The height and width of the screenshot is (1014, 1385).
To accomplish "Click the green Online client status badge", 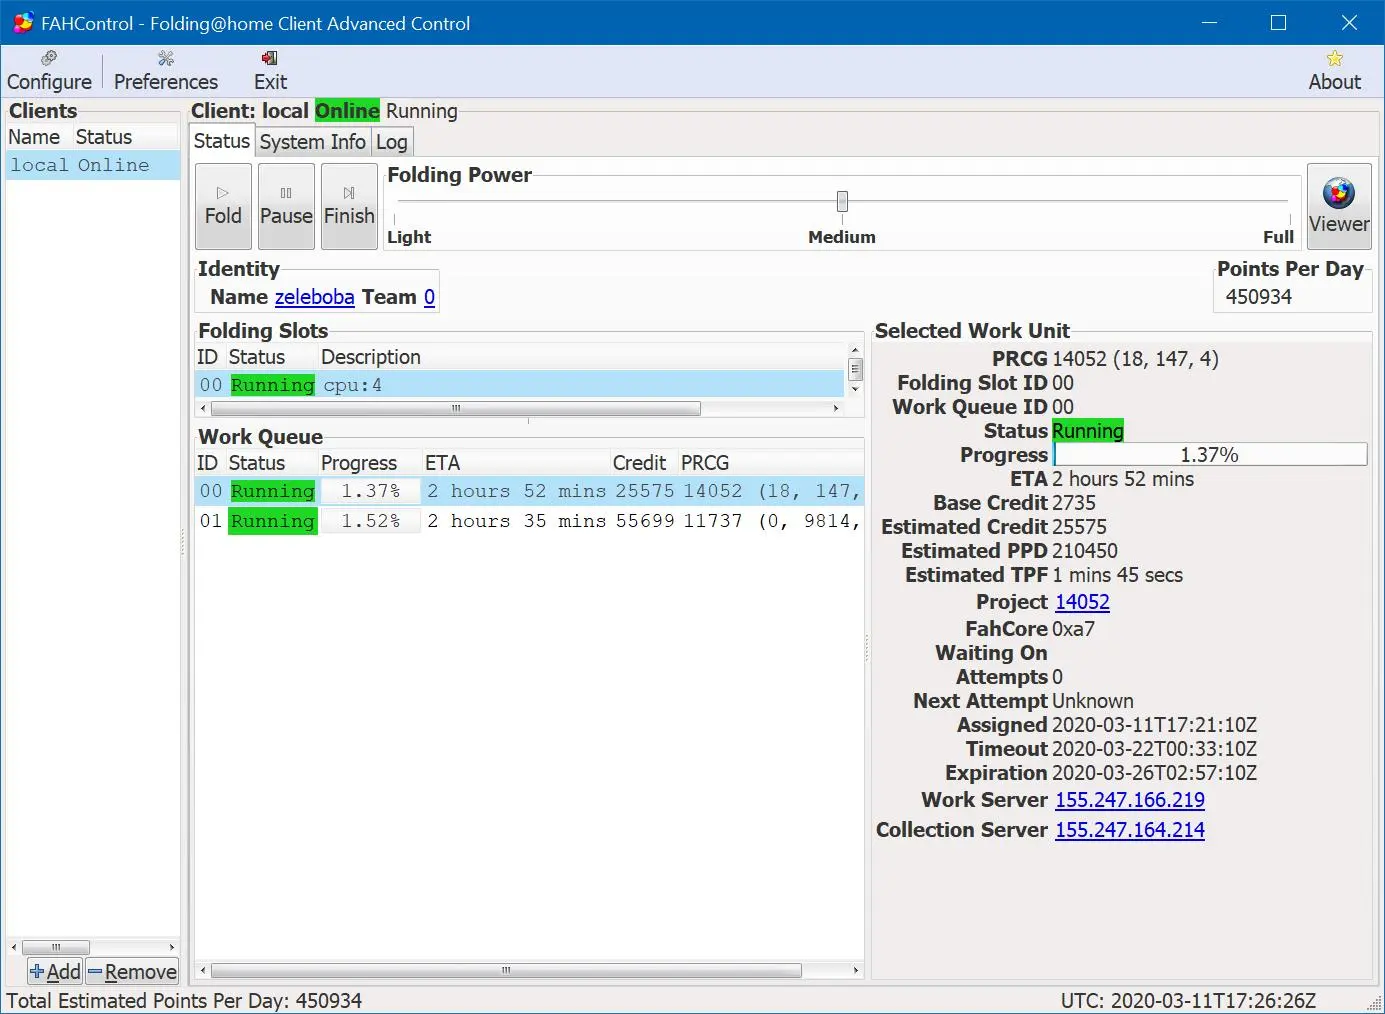I will 347,111.
